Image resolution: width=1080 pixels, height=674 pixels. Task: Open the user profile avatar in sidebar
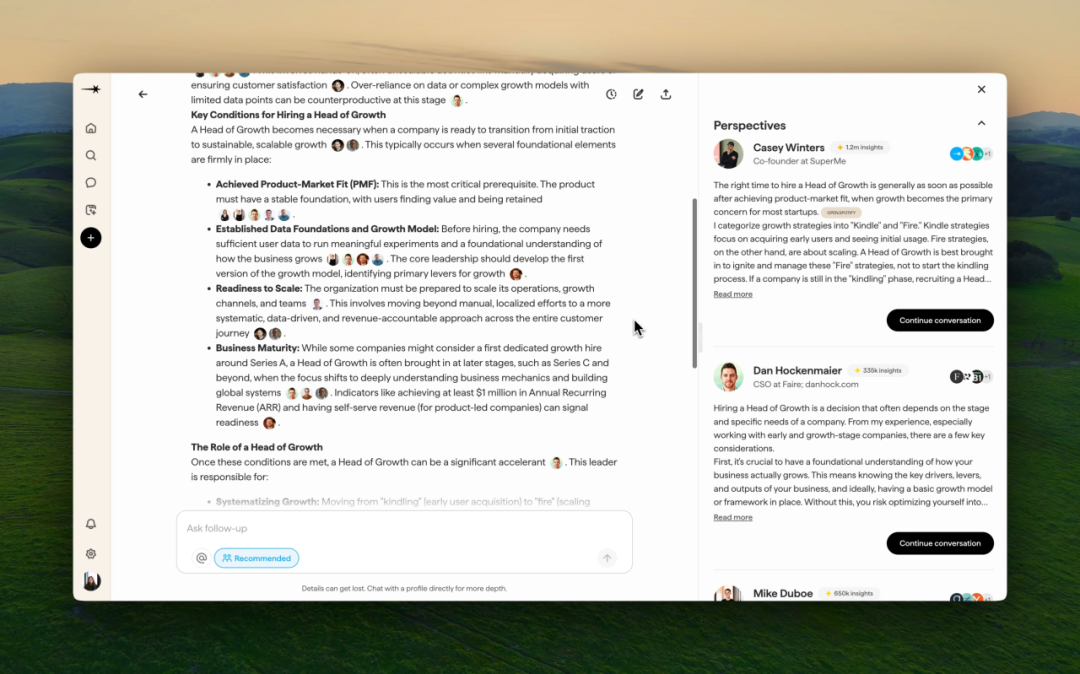tap(92, 581)
